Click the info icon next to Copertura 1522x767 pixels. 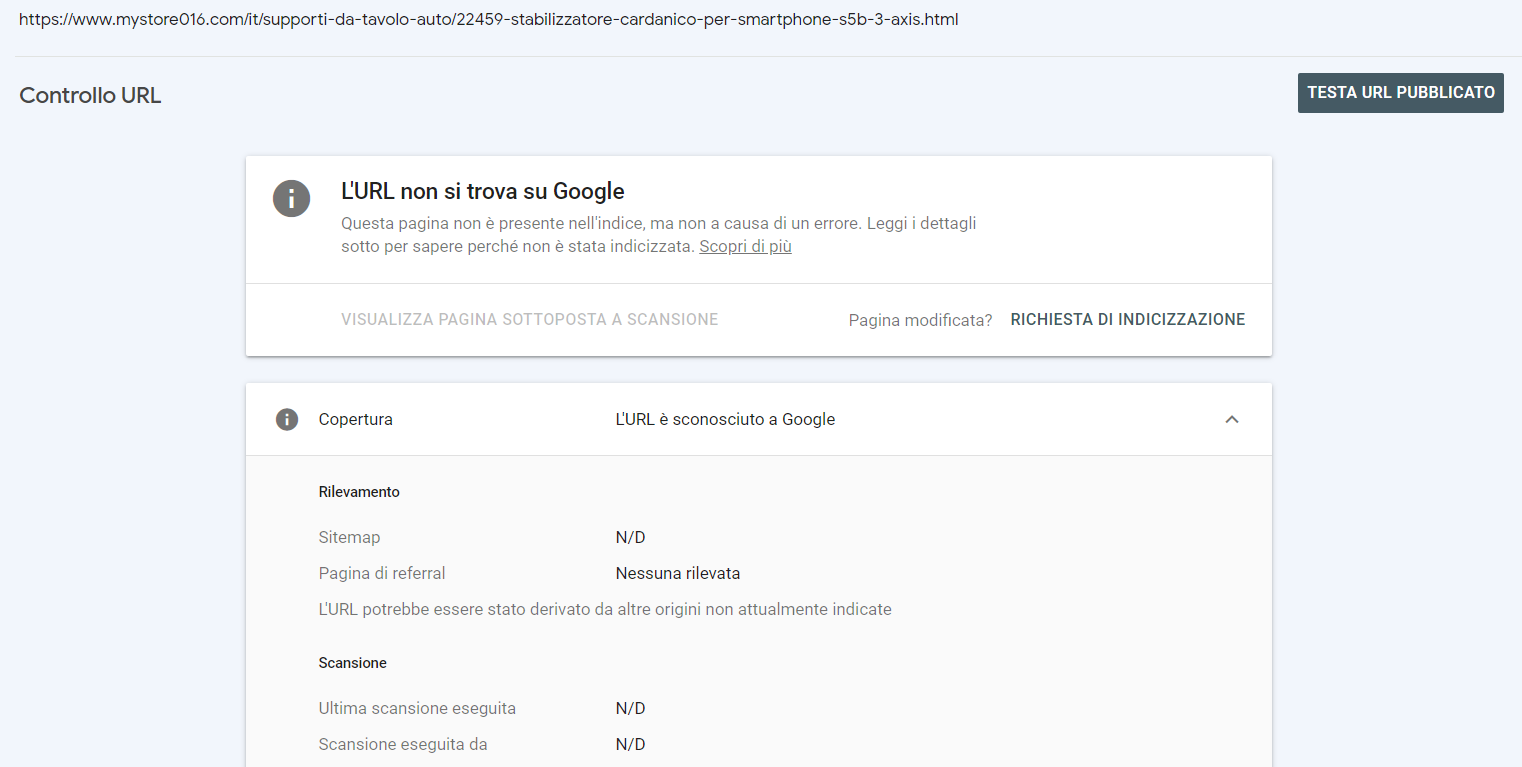coord(287,419)
